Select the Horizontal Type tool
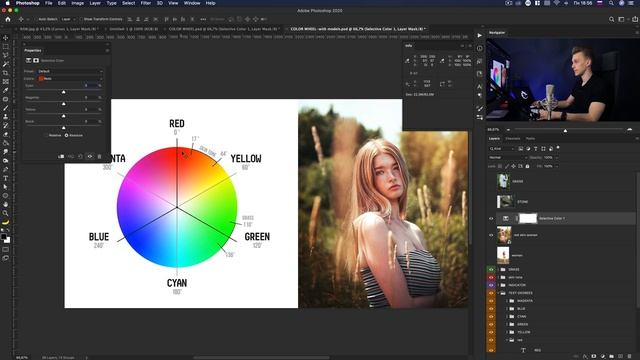This screenshot has width=640, height=360. 6,178
